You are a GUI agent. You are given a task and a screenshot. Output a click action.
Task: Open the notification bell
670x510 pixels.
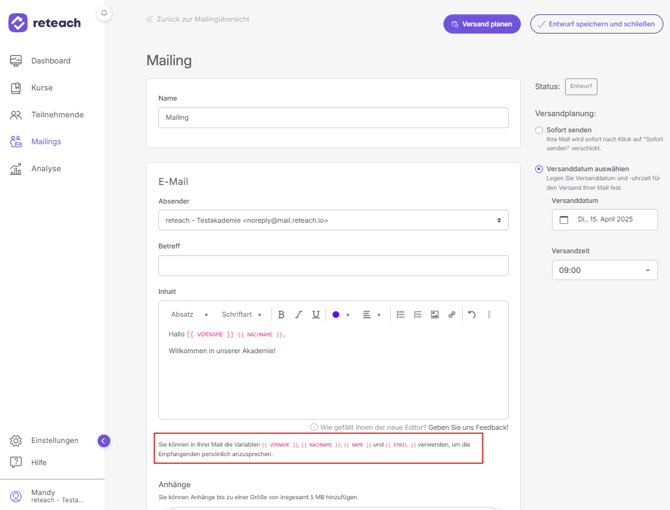tap(104, 13)
